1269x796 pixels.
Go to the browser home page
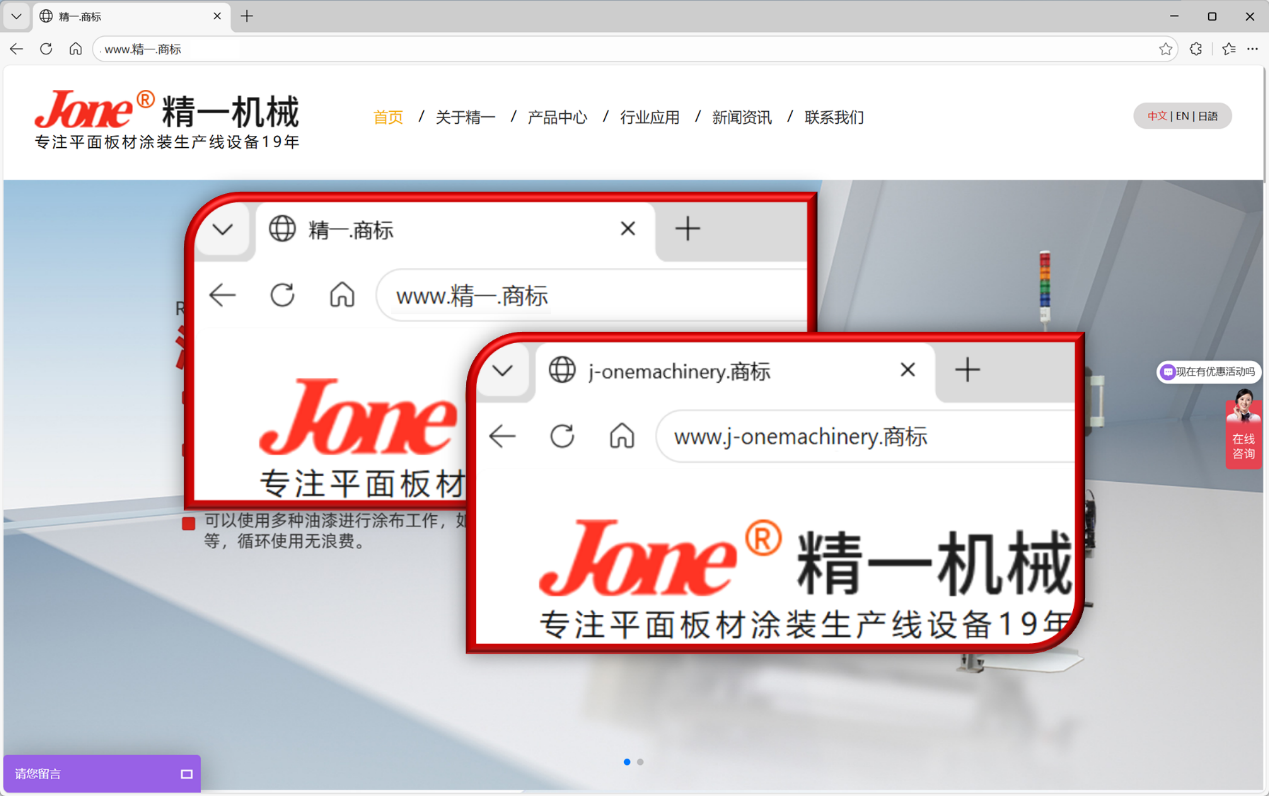point(75,48)
